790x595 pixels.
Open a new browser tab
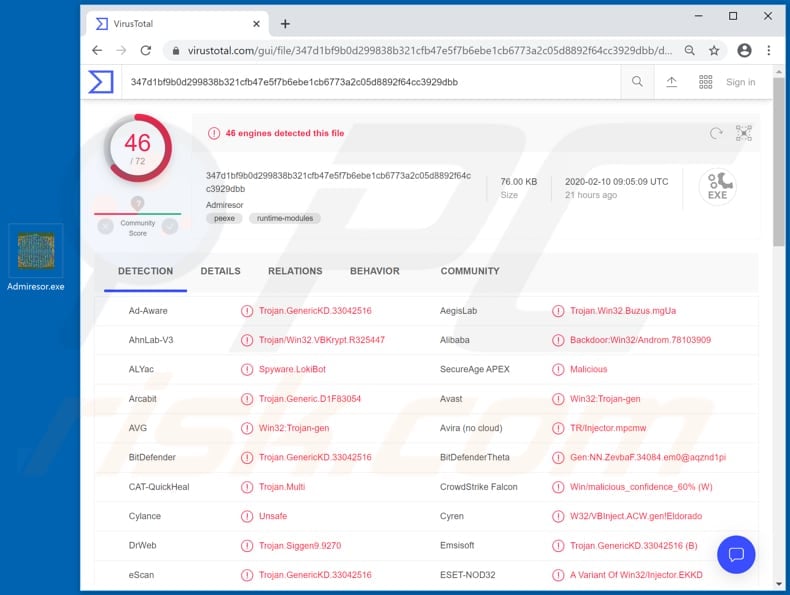point(285,24)
